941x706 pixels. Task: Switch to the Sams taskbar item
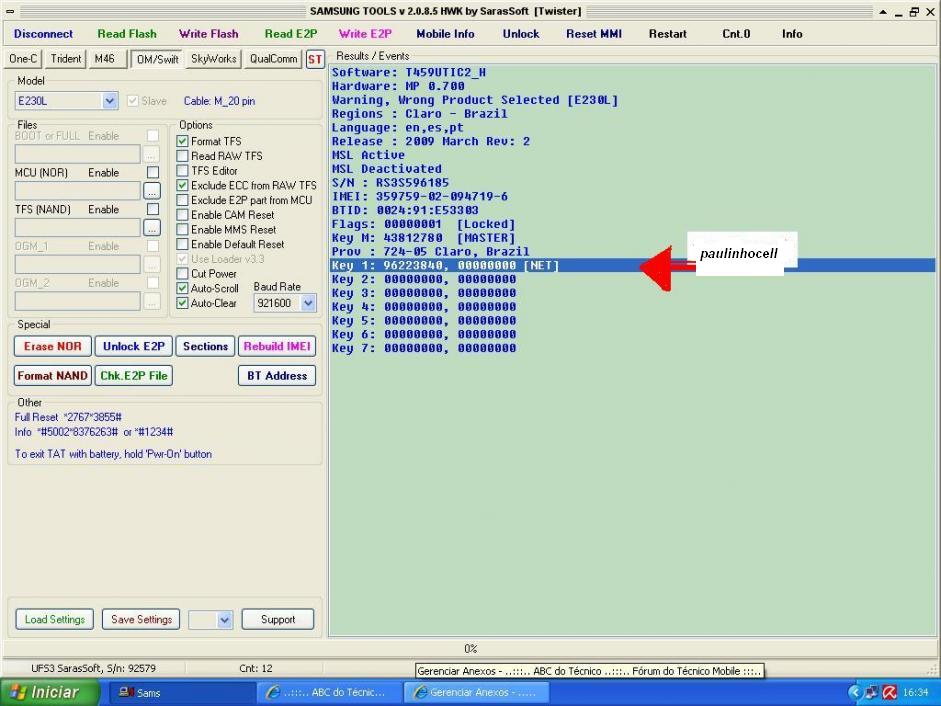pos(180,693)
